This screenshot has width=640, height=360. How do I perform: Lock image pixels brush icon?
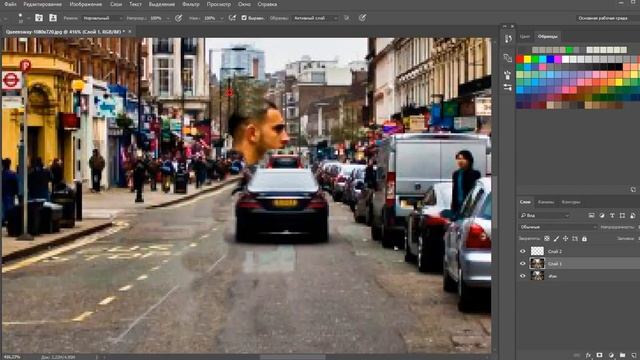(x=556, y=239)
